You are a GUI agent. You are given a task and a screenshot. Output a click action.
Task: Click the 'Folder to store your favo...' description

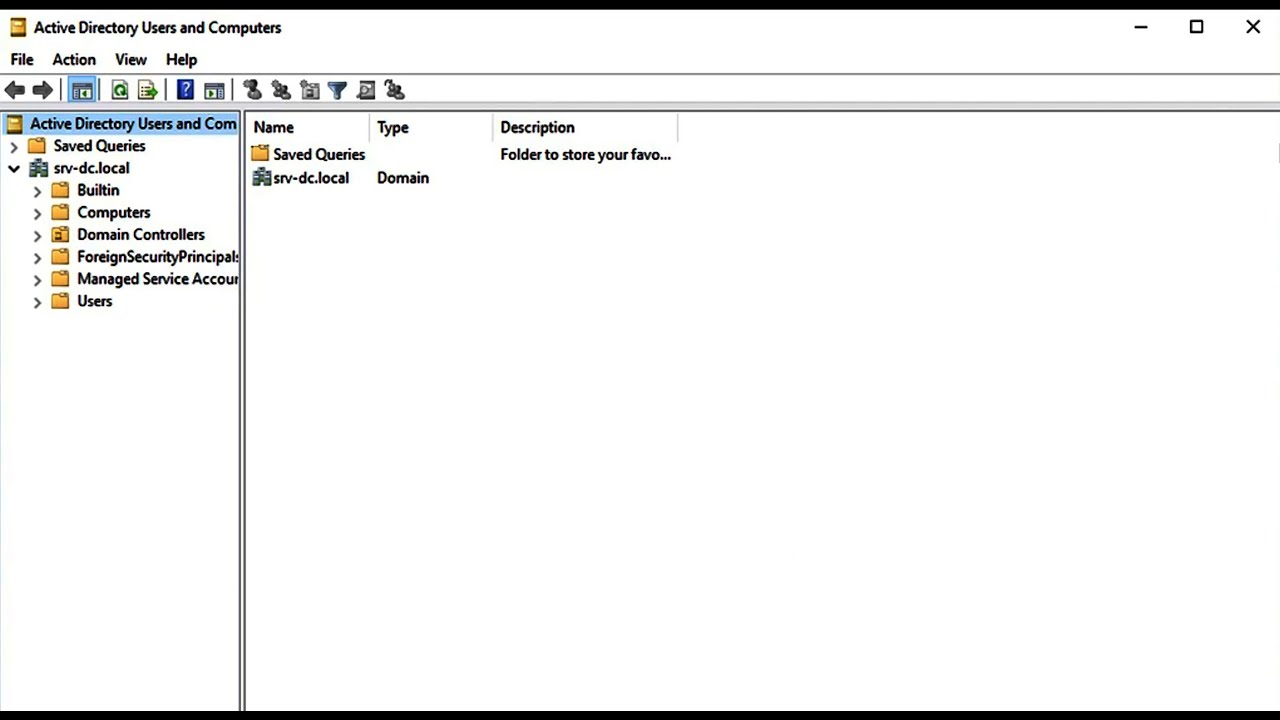point(585,154)
